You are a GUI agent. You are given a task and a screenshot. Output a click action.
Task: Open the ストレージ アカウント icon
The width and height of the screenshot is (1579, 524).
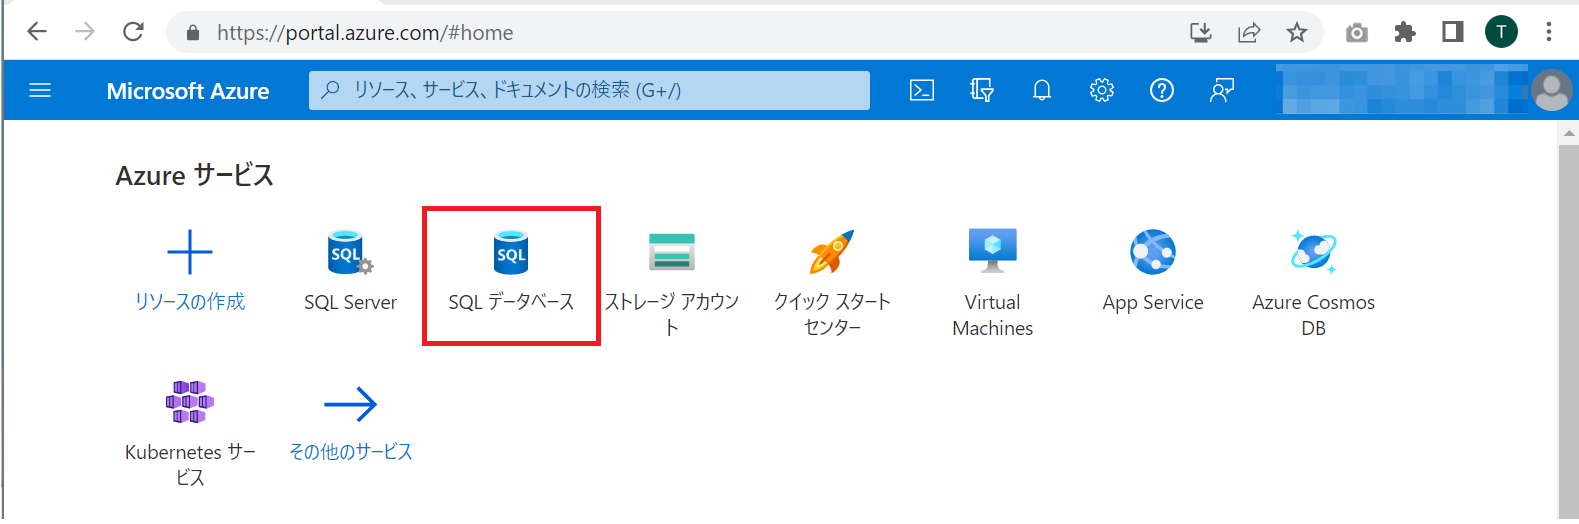[x=672, y=252]
